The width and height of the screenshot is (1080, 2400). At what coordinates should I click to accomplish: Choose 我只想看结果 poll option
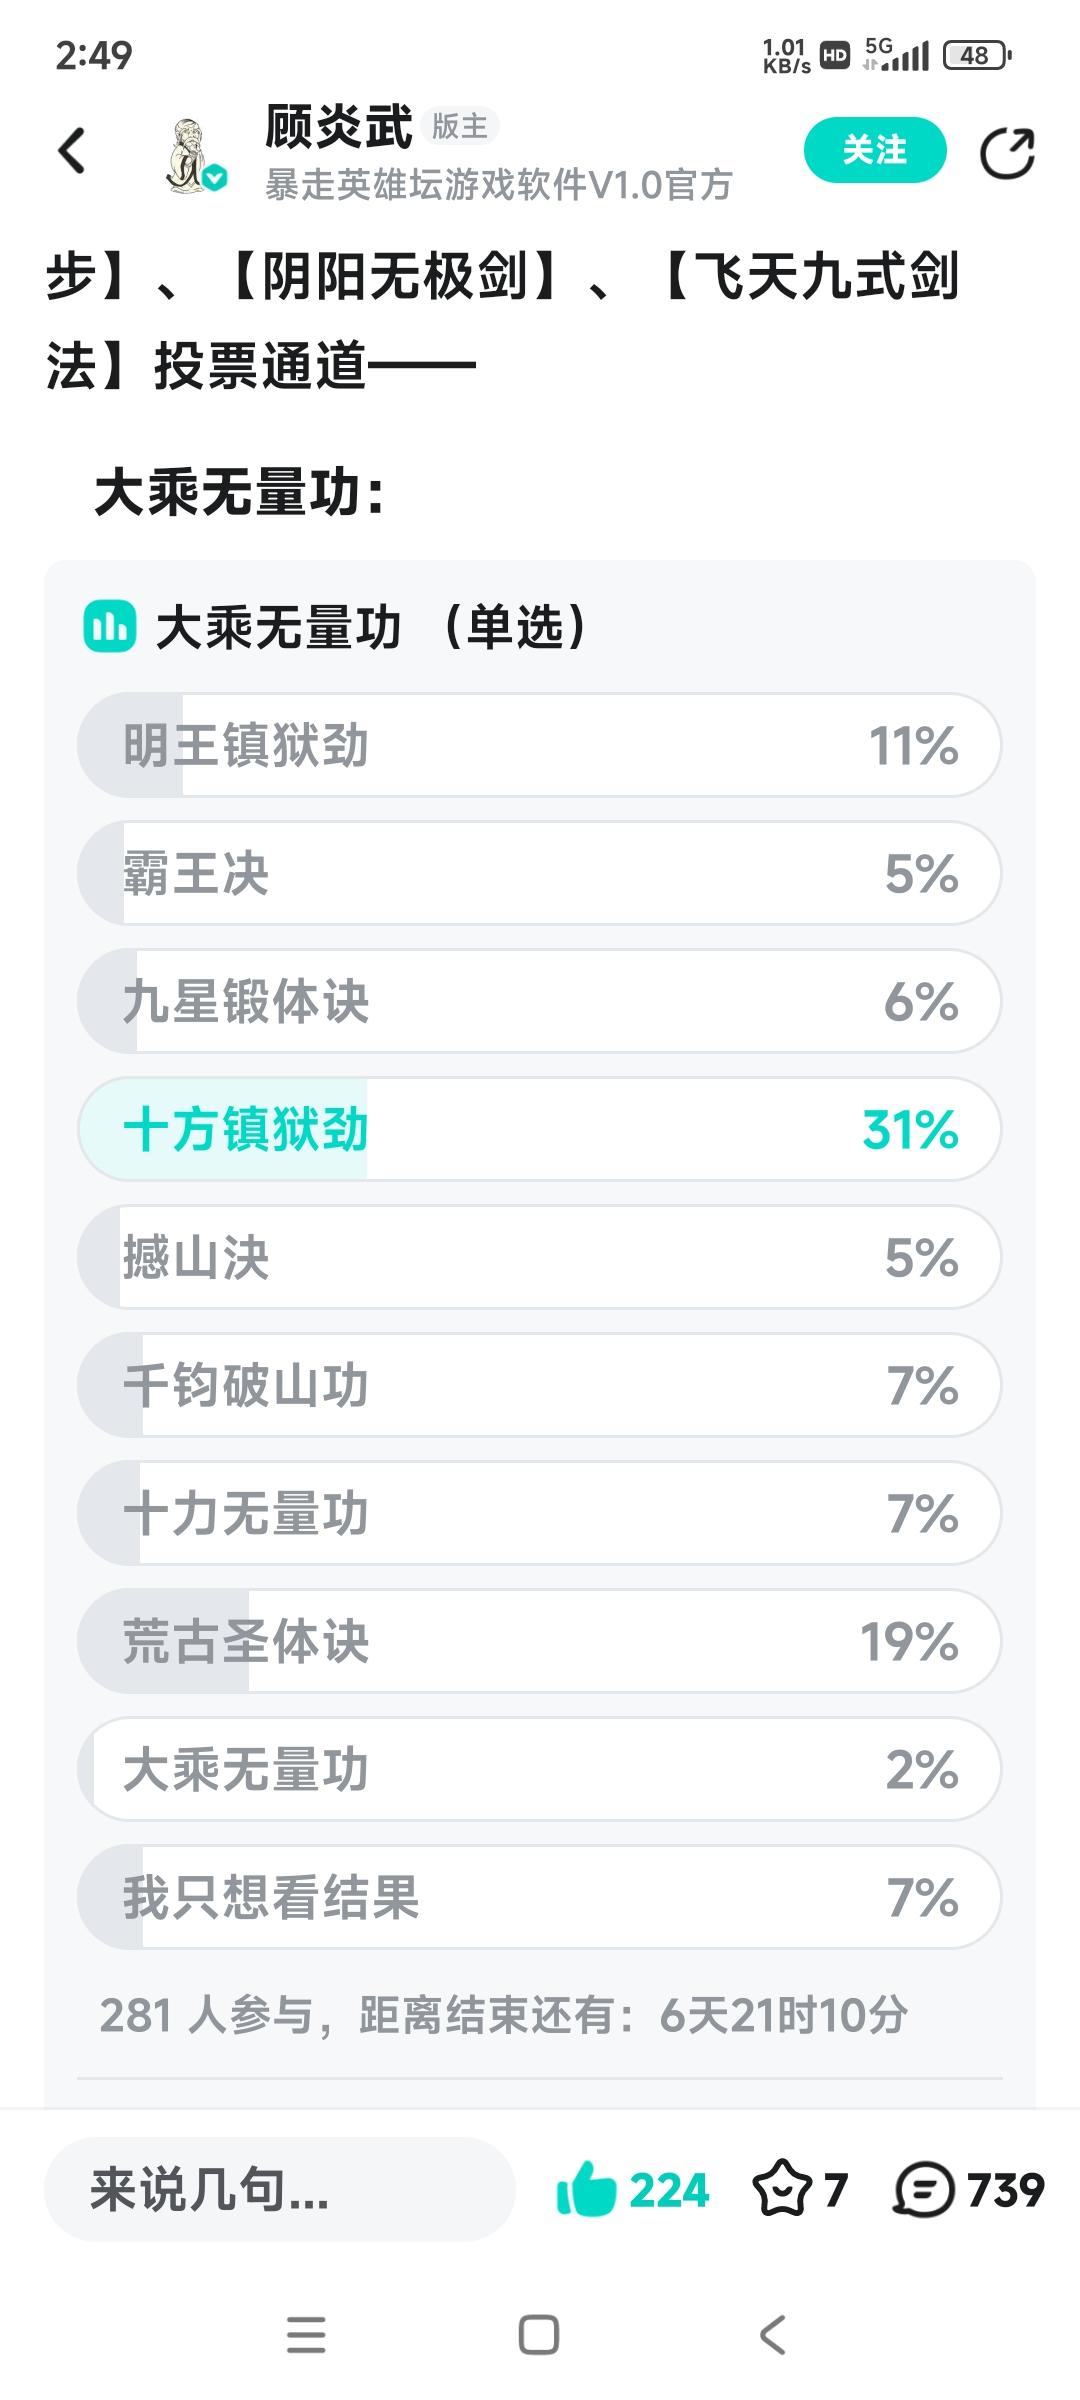point(540,1898)
